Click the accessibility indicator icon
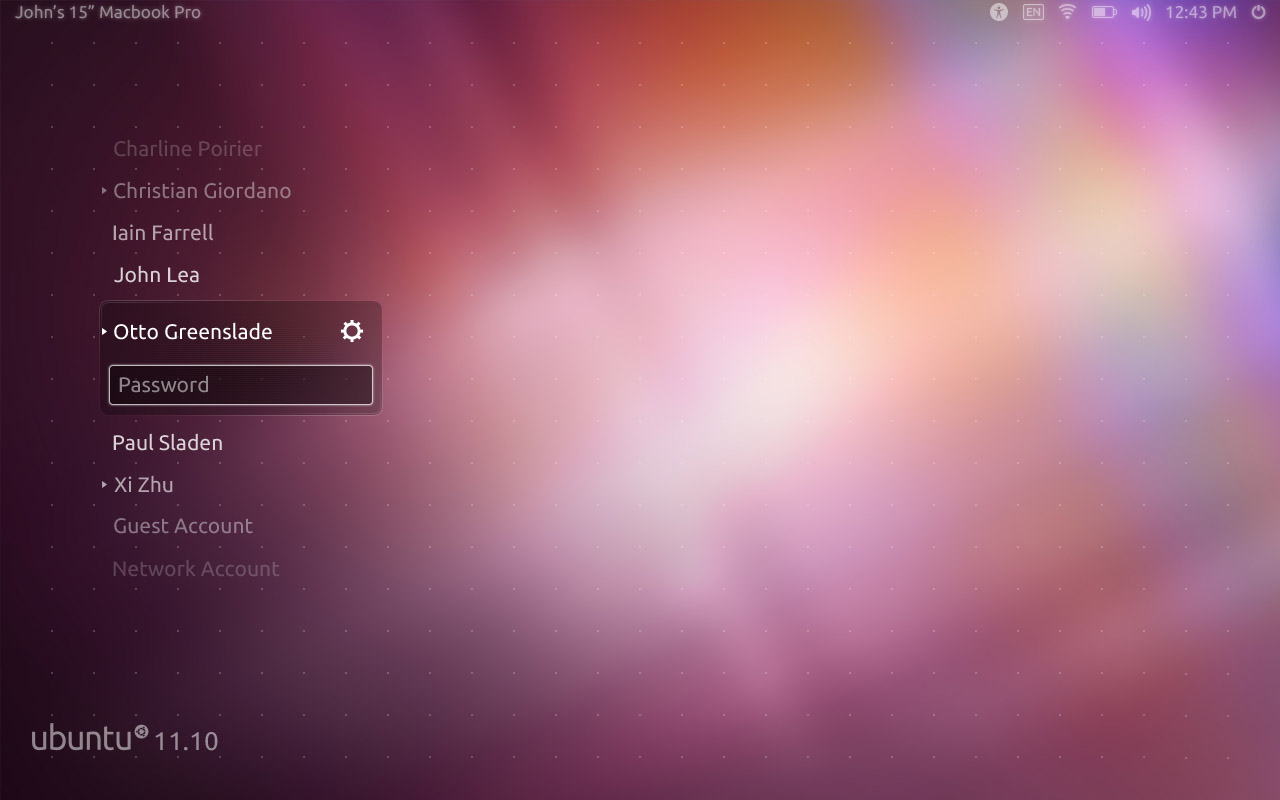 [x=998, y=12]
